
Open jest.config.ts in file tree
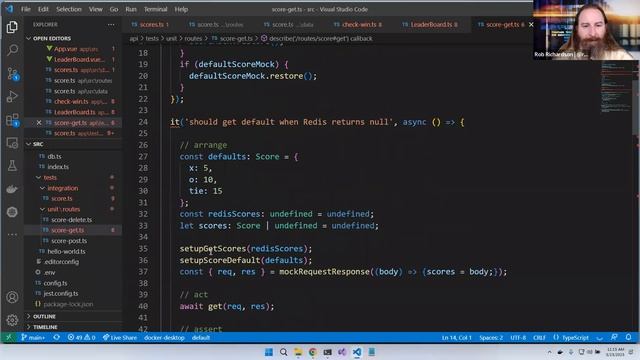[61, 293]
